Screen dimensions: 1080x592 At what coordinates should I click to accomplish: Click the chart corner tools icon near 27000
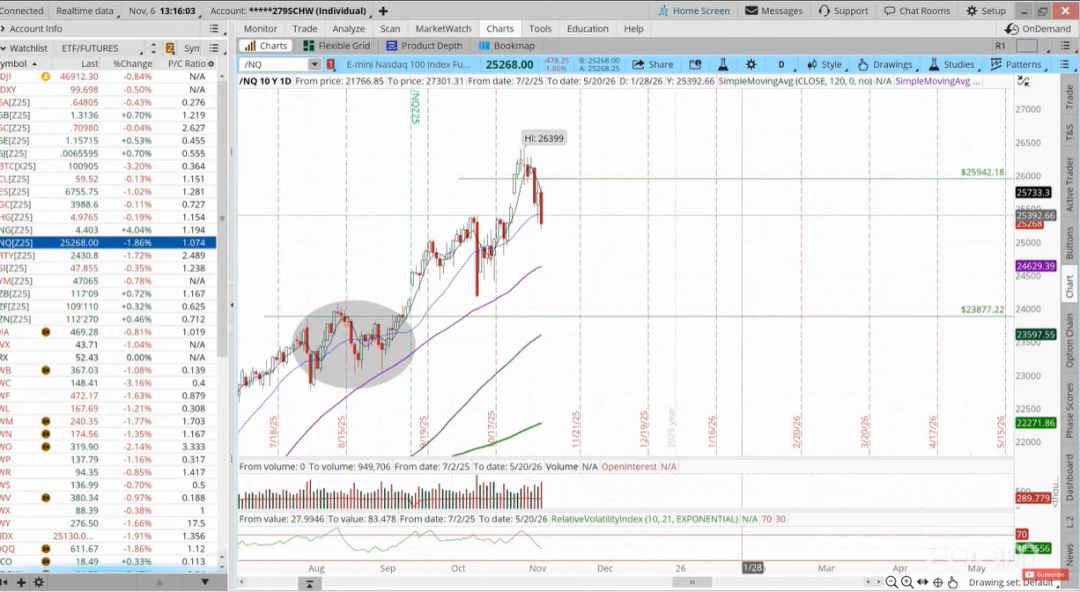[x=1024, y=81]
